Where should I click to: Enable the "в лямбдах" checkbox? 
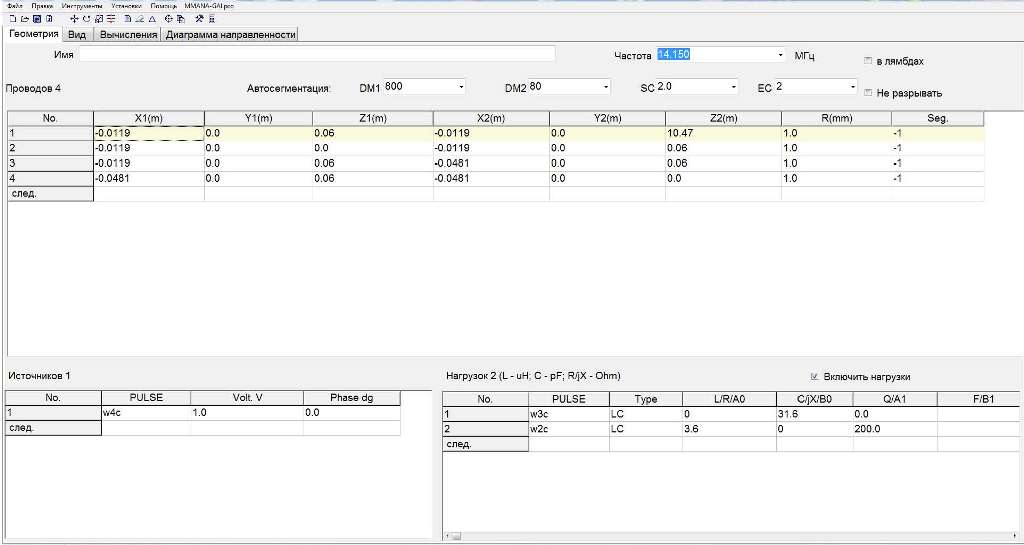[x=868, y=61]
